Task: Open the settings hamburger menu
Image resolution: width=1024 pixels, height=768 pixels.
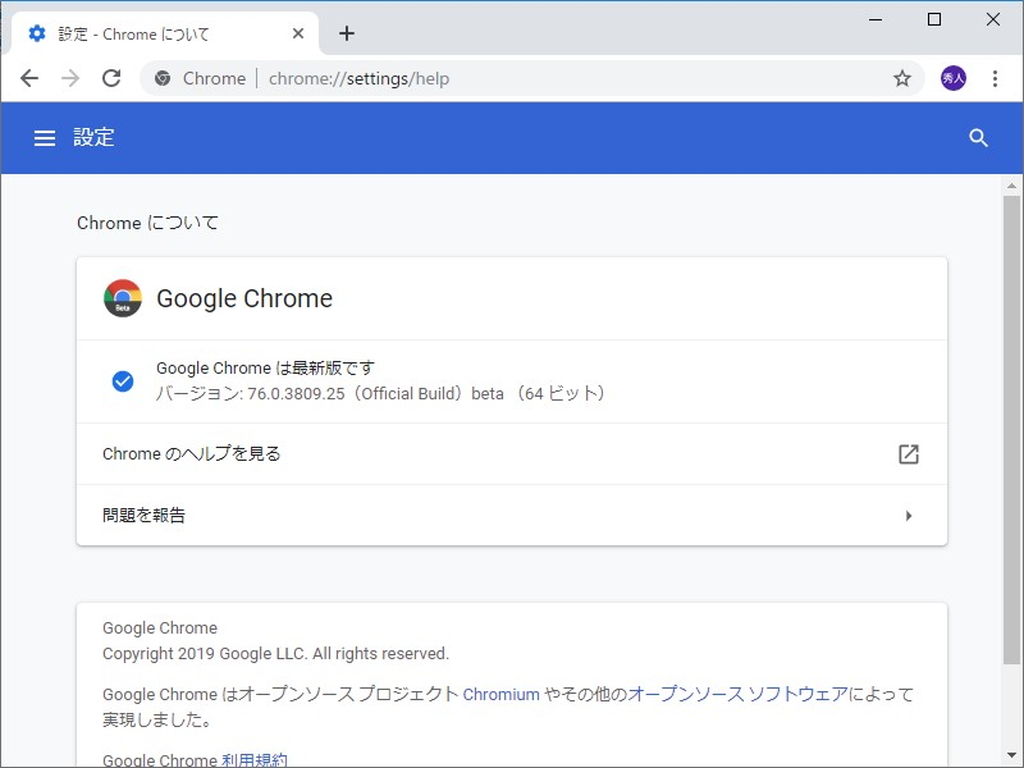Action: coord(44,138)
